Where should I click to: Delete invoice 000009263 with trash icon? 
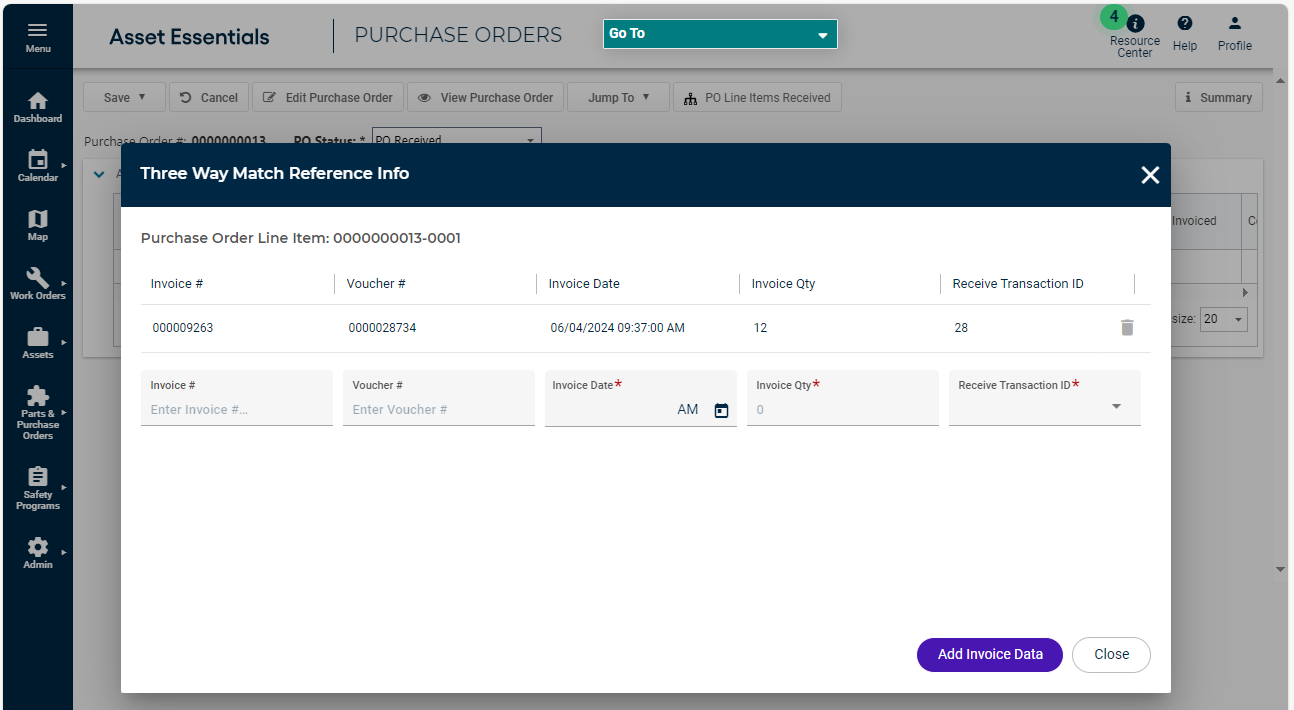point(1127,328)
